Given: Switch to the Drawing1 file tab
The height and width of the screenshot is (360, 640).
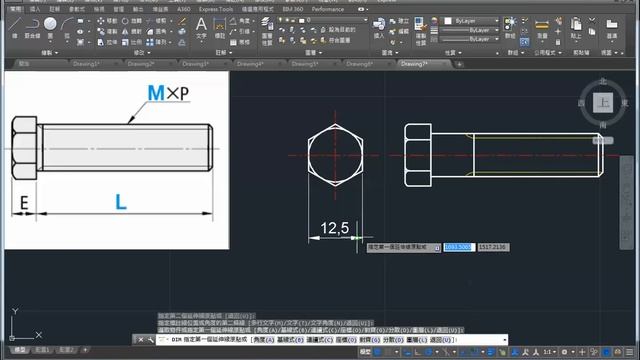Looking at the screenshot, I should 87,64.
